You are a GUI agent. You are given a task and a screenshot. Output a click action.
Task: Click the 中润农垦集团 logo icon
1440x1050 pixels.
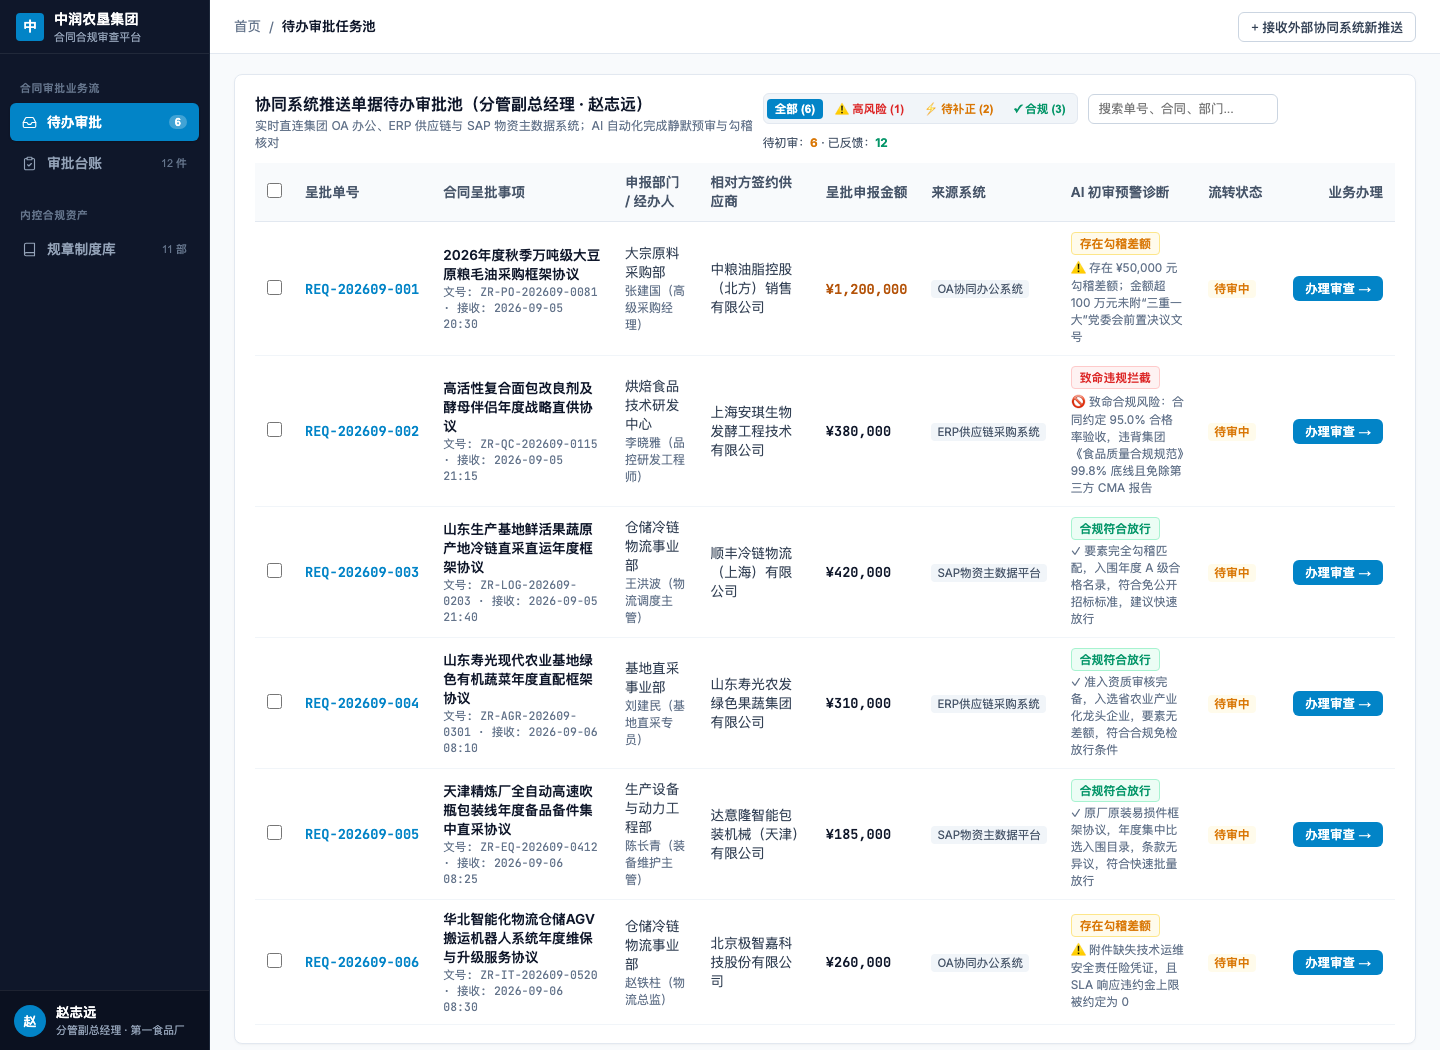point(30,27)
